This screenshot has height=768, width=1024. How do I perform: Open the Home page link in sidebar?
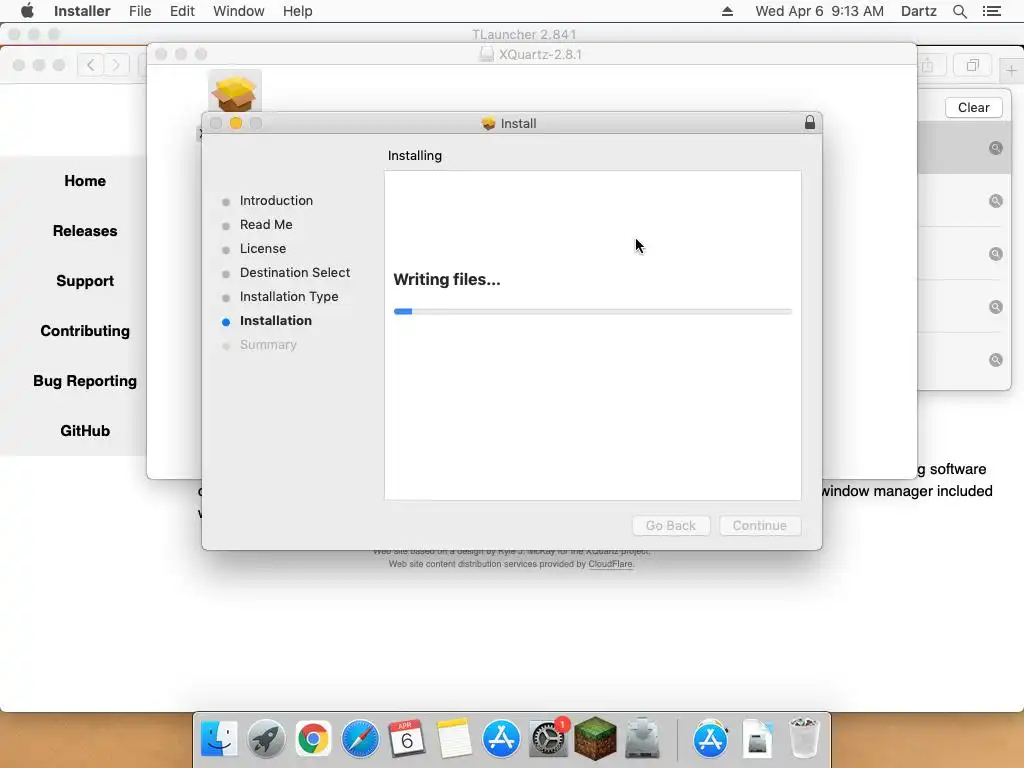[85, 181]
